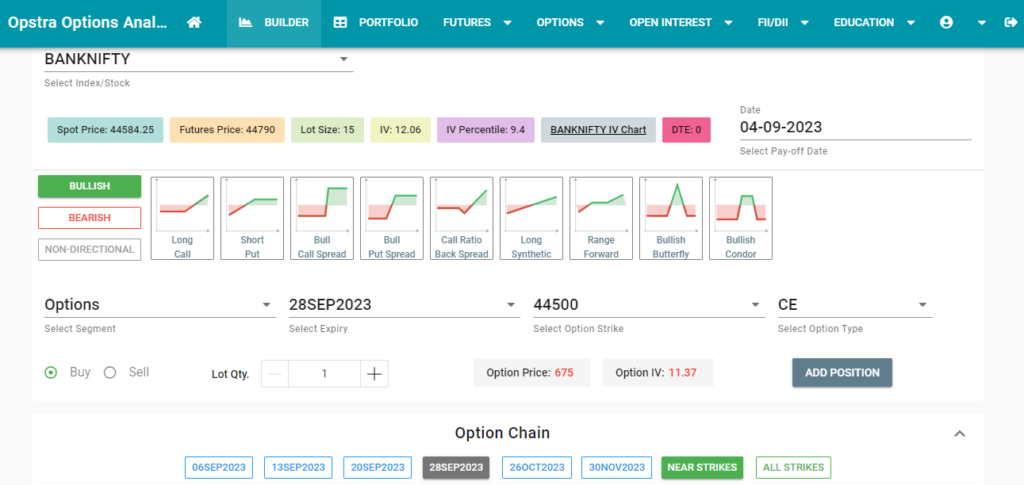Pick the Long Synthetic strategy

(x=532, y=219)
